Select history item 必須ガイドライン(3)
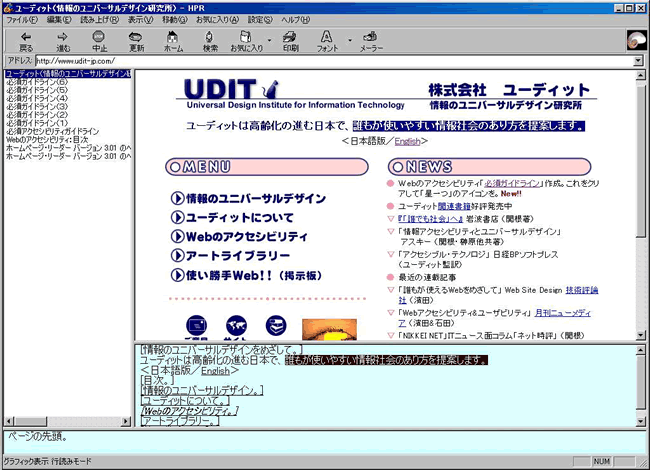 pyautogui.click(x=37, y=107)
